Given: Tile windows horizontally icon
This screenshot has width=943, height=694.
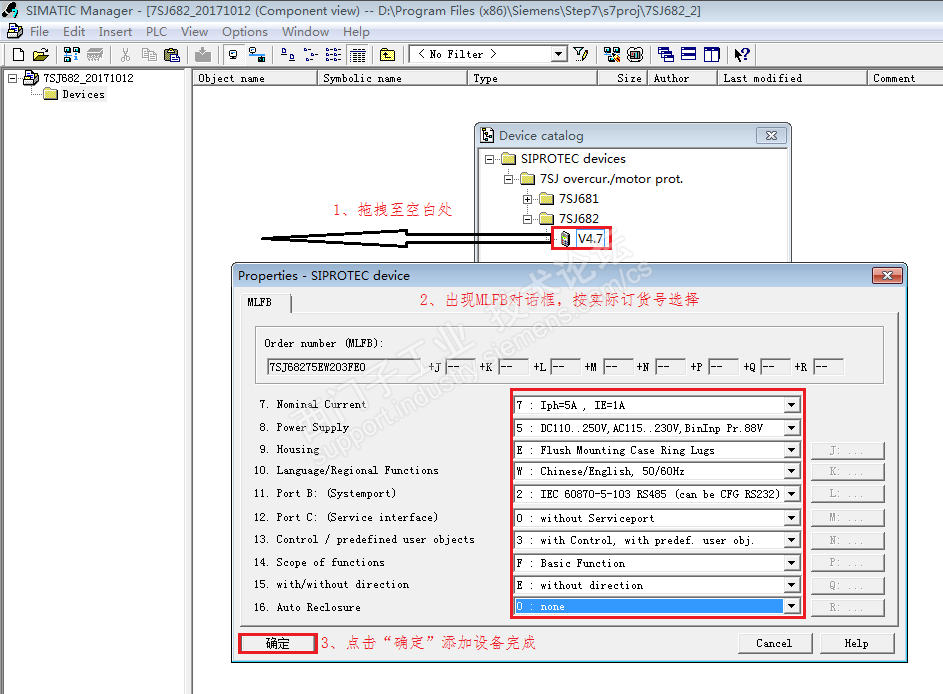Looking at the screenshot, I should pos(689,55).
